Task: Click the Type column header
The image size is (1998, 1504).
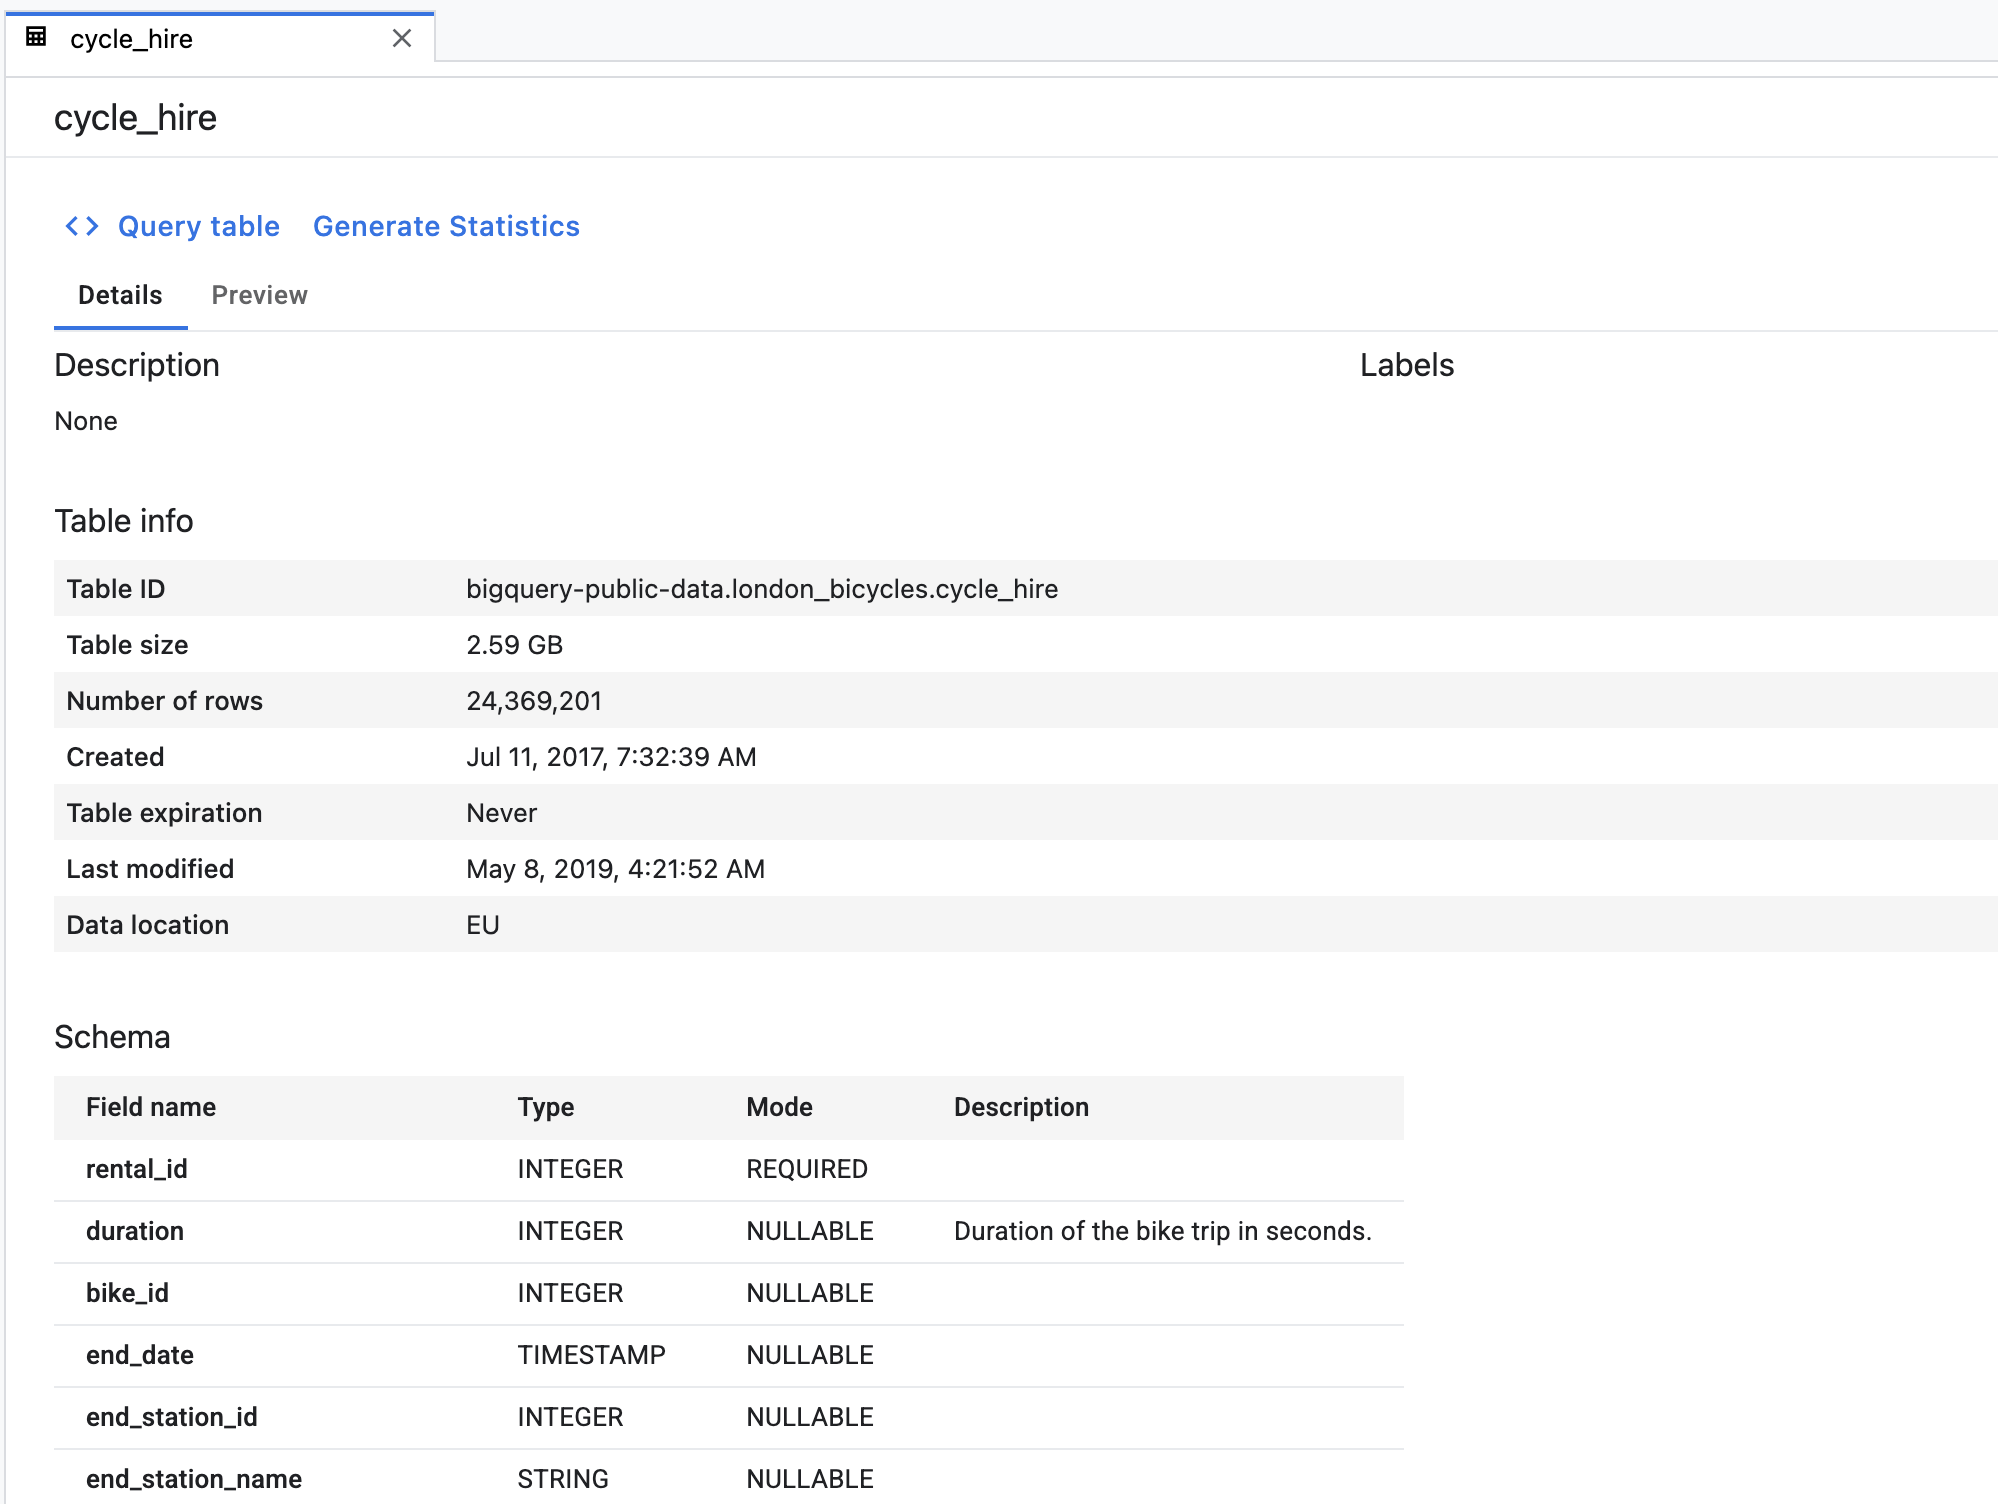Action: [x=546, y=1107]
